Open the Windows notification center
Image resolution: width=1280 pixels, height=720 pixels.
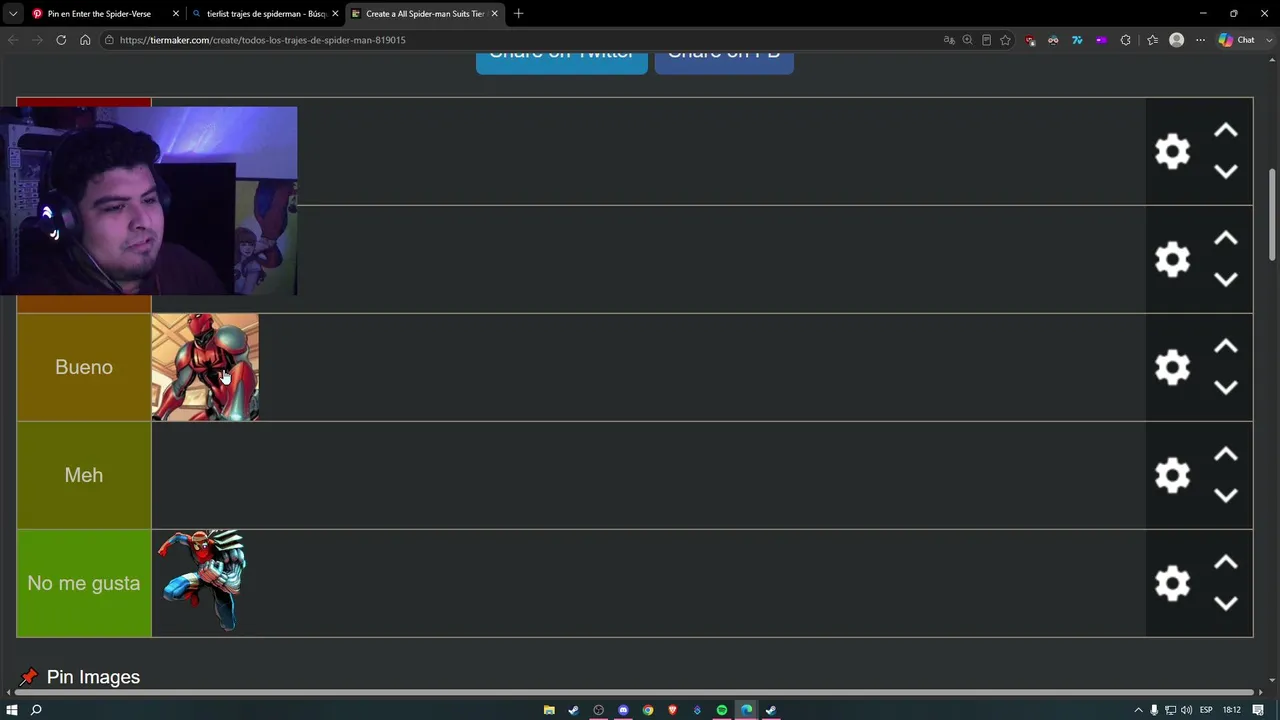click(x=1258, y=710)
